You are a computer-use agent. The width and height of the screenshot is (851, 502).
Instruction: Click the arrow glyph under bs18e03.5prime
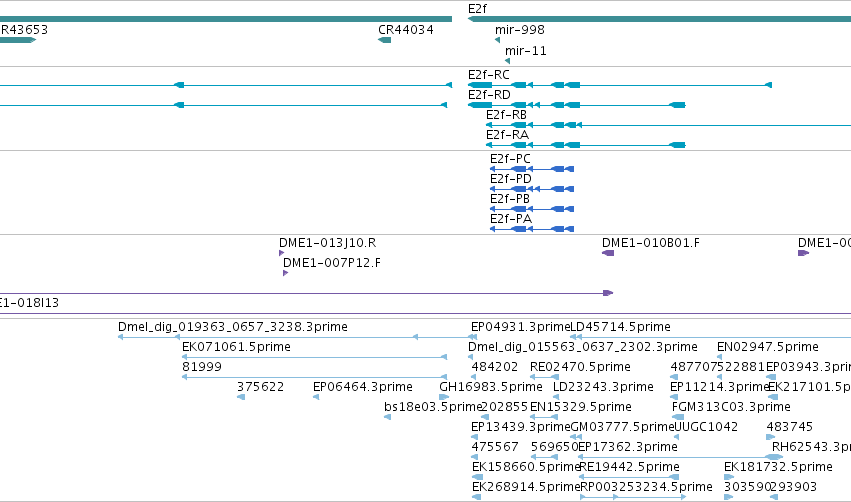pos(387,417)
